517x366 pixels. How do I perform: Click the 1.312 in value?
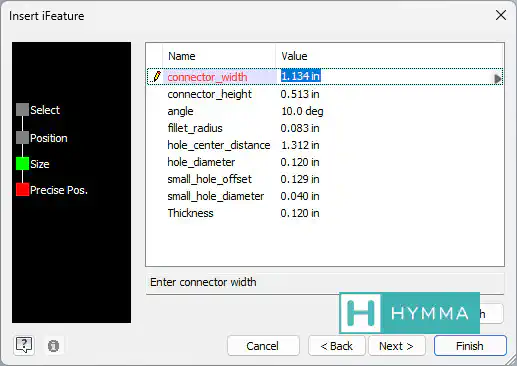point(300,145)
